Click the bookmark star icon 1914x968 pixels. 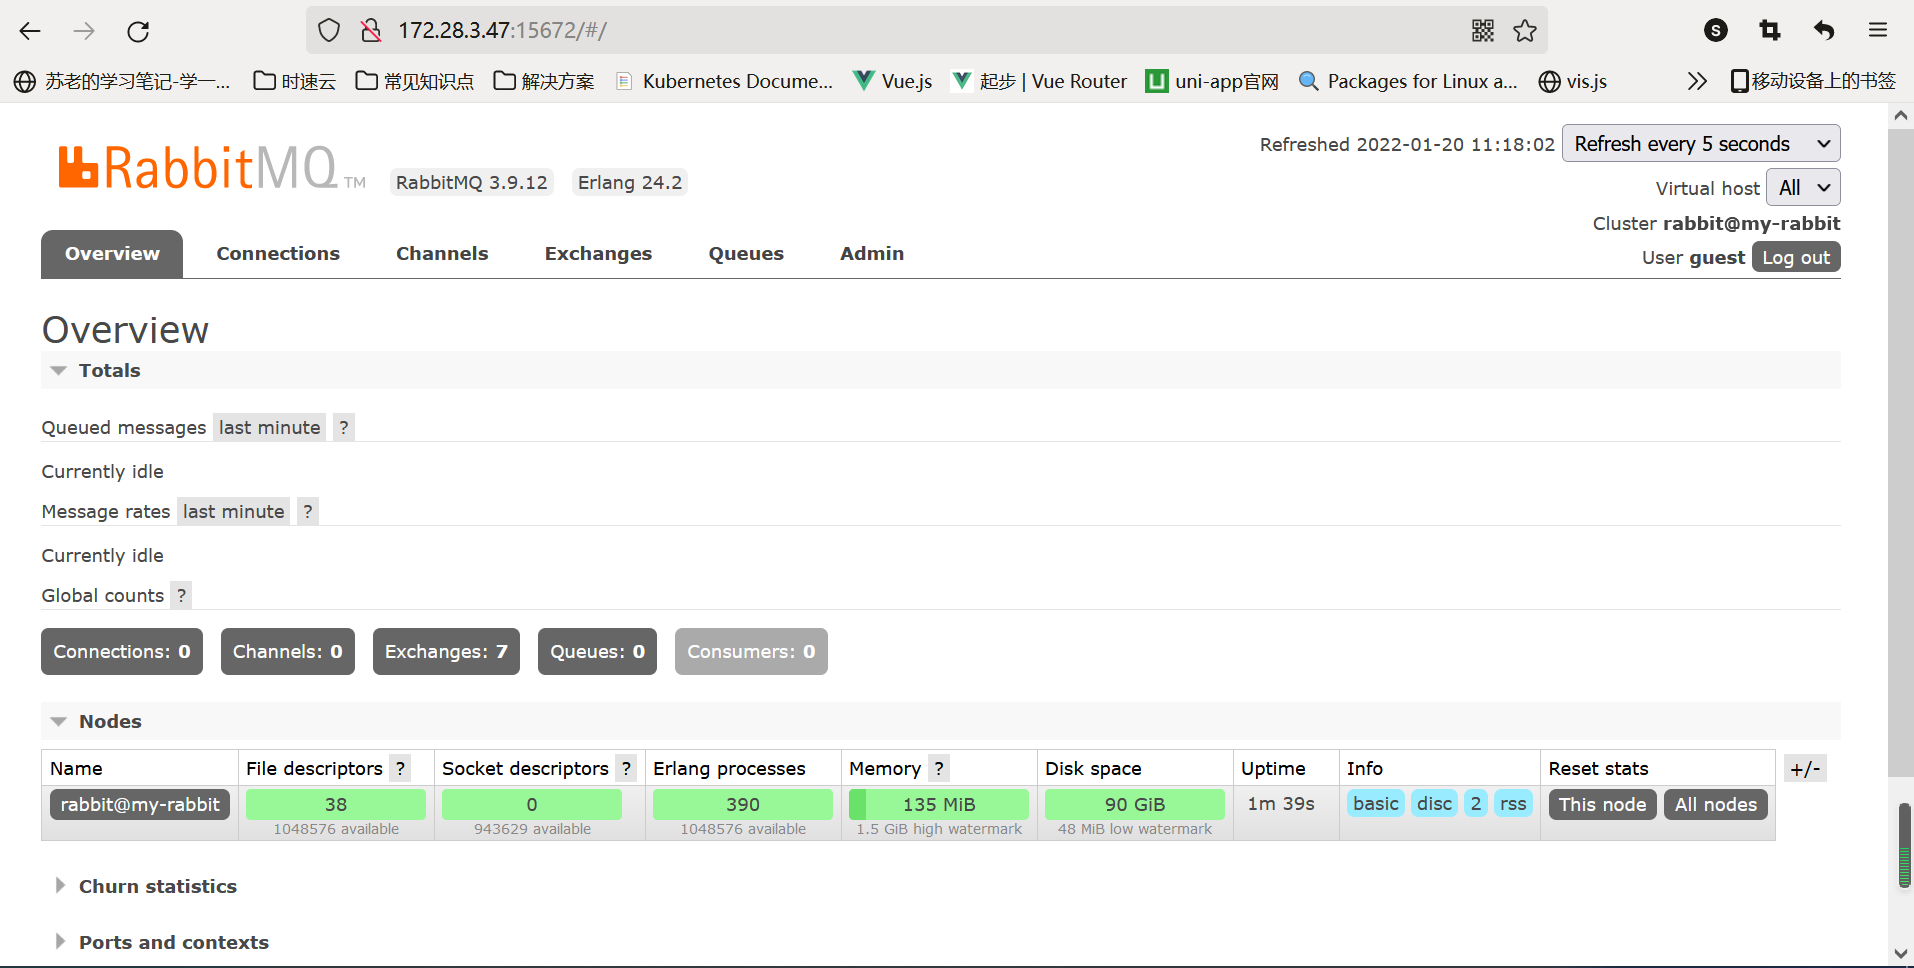(x=1525, y=31)
